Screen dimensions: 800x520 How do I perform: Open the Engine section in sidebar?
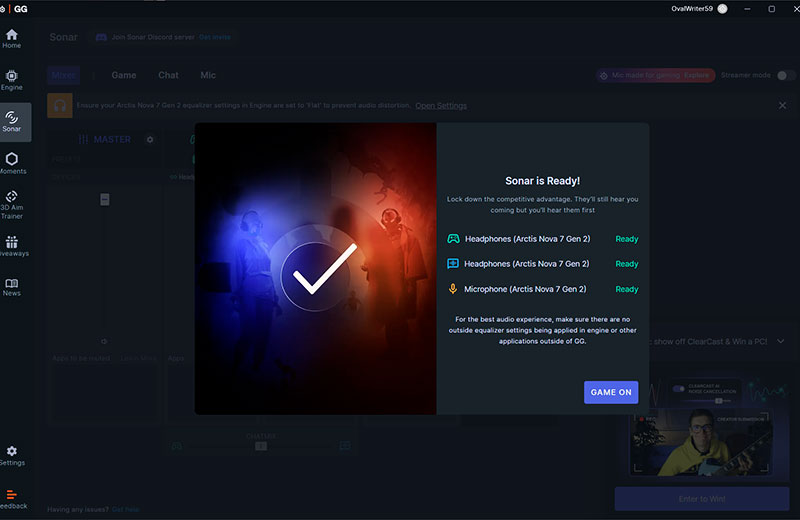tap(12, 80)
